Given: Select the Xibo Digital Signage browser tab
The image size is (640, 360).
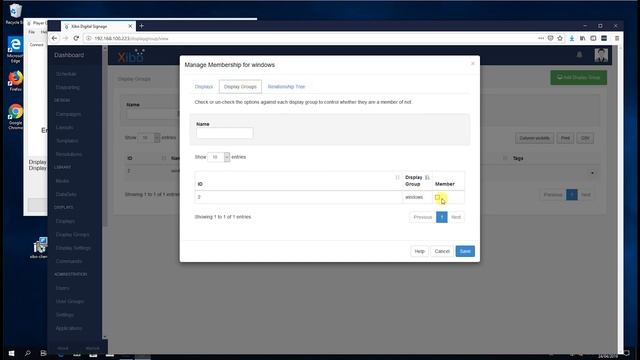Looking at the screenshot, I should 98,26.
